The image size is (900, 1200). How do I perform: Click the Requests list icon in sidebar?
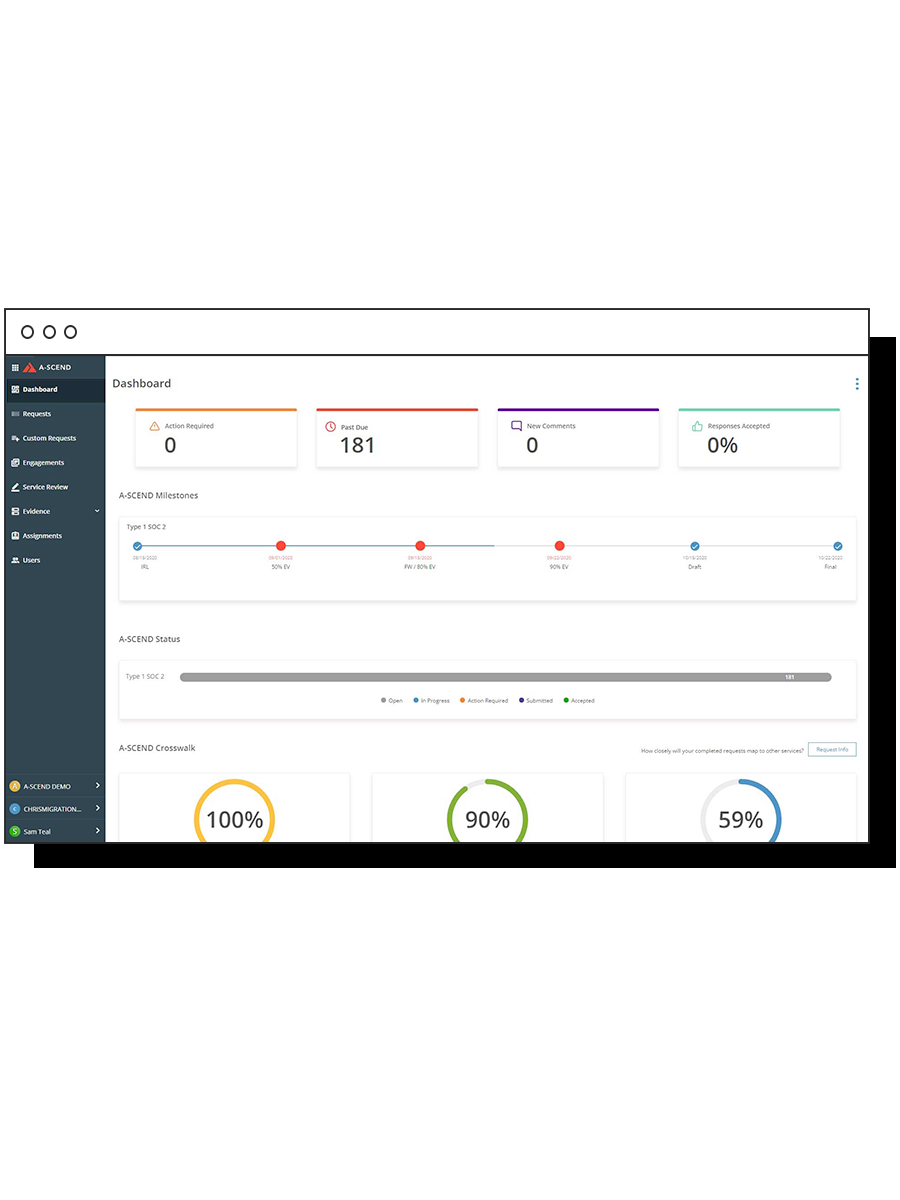15,414
